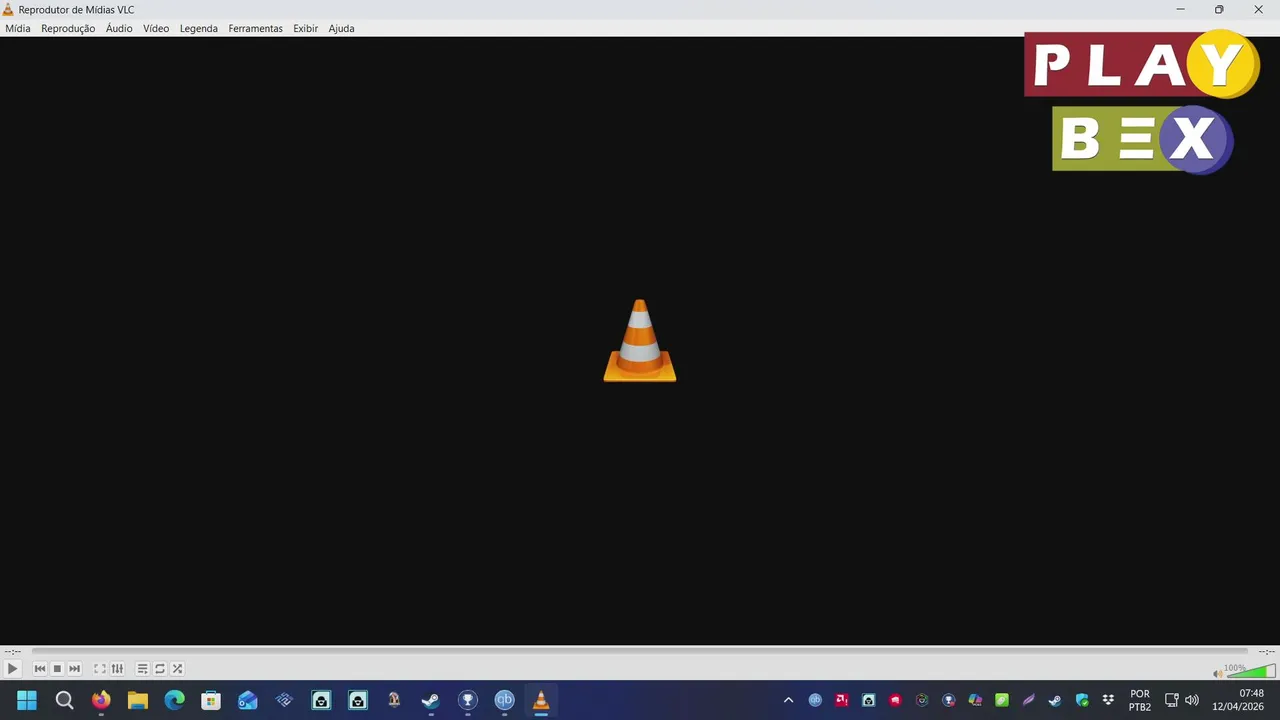The image size is (1280, 720).
Task: Launch Firefox from the taskbar
Action: [x=101, y=700]
